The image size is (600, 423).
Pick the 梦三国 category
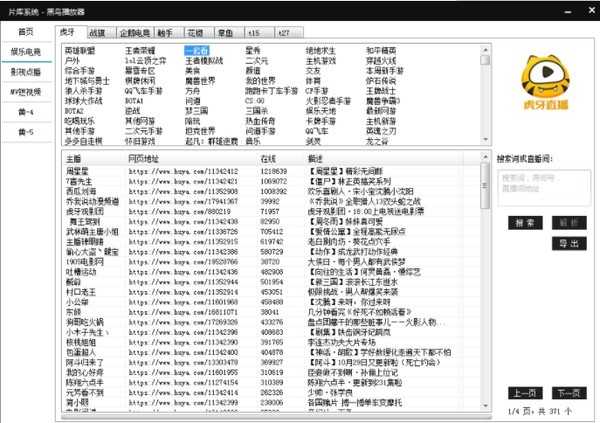tap(197, 111)
